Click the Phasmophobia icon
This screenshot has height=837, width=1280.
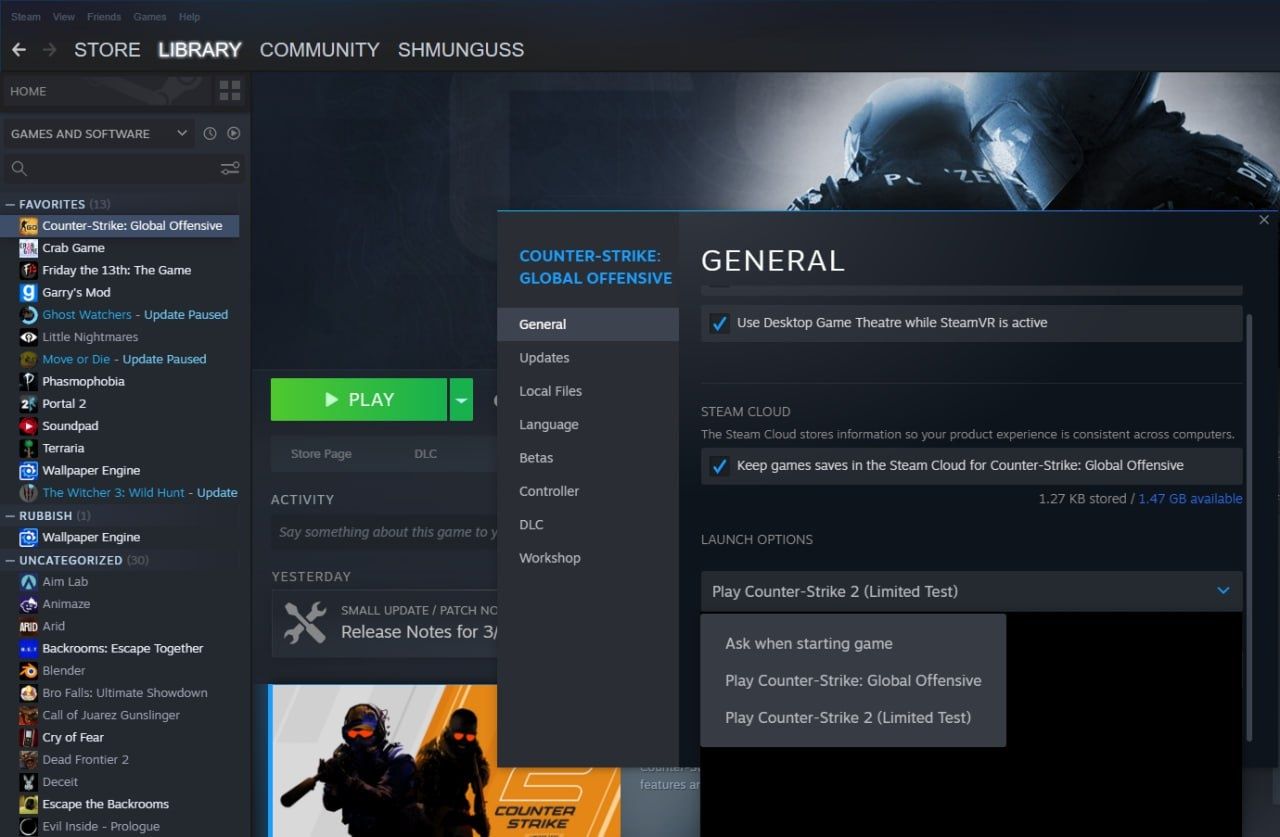pyautogui.click(x=28, y=381)
